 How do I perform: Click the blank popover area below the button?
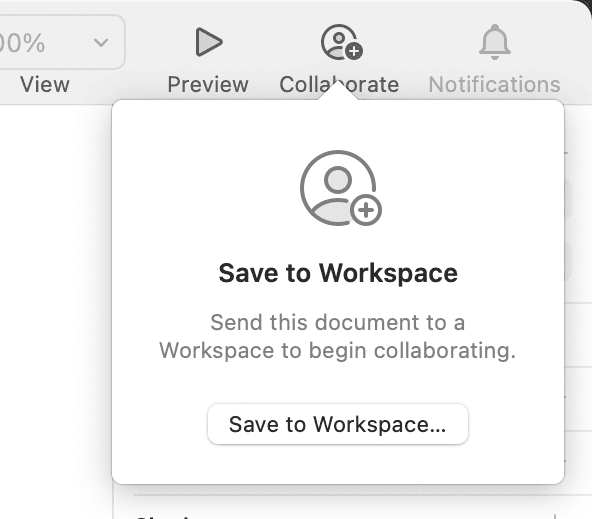point(338,464)
